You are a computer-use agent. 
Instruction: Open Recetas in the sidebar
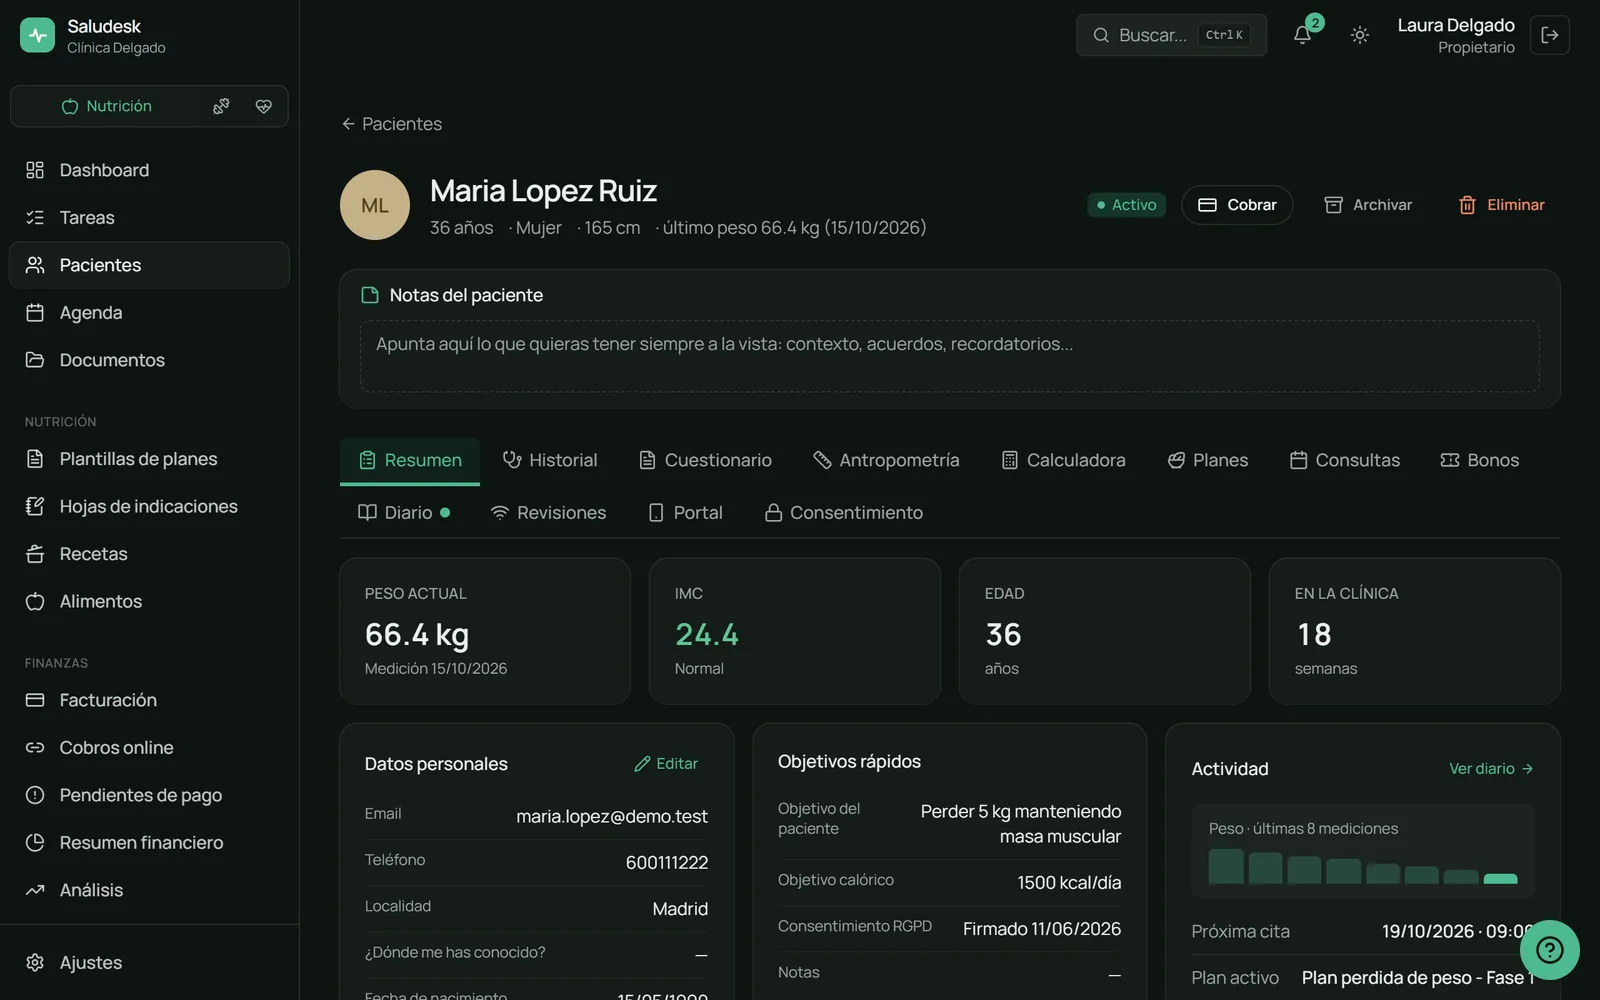(x=149, y=554)
